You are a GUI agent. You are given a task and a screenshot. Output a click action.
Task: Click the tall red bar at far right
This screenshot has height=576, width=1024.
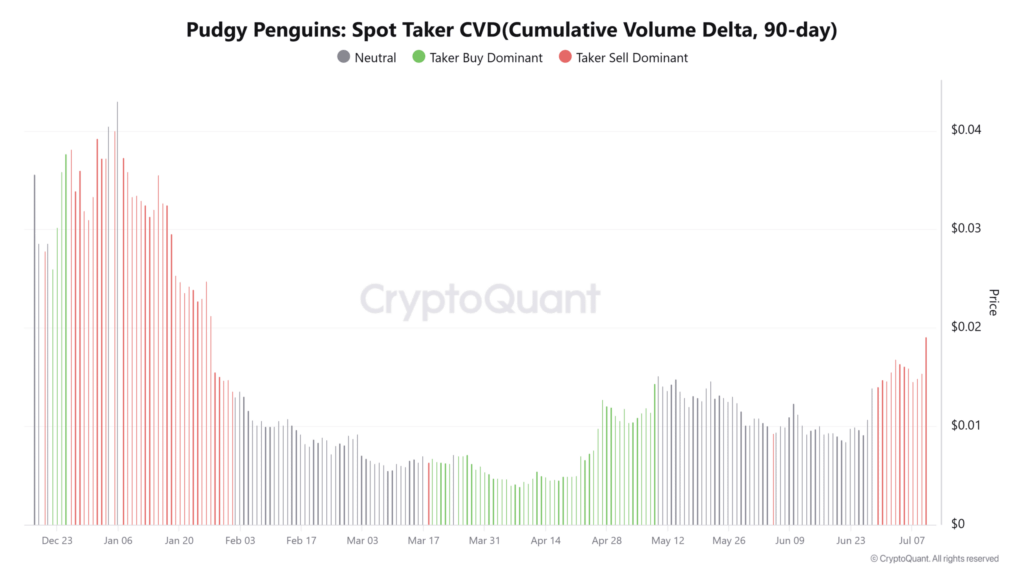pos(926,430)
